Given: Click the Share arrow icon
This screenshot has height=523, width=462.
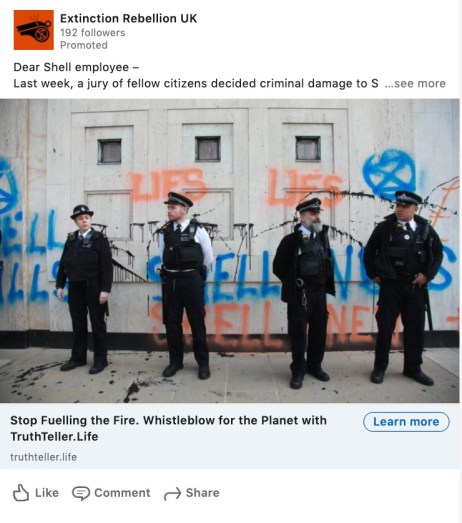Looking at the screenshot, I should point(172,493).
